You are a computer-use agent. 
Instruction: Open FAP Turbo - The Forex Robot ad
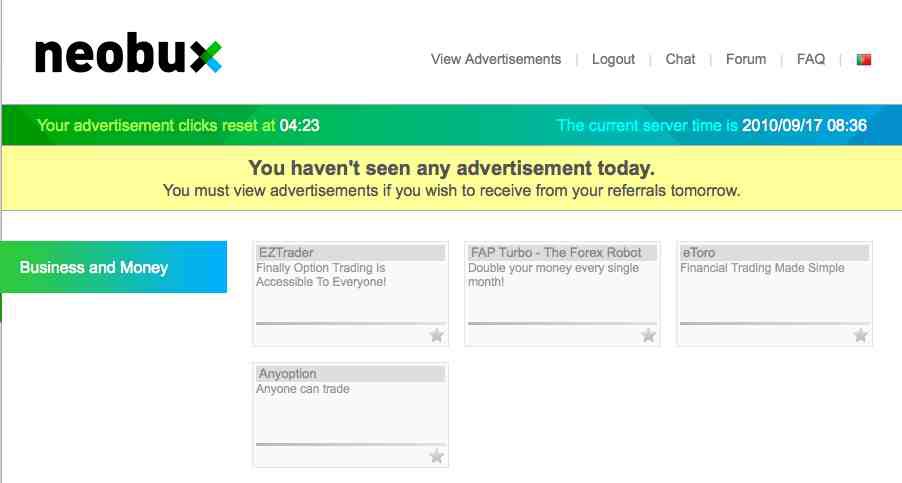(x=556, y=253)
